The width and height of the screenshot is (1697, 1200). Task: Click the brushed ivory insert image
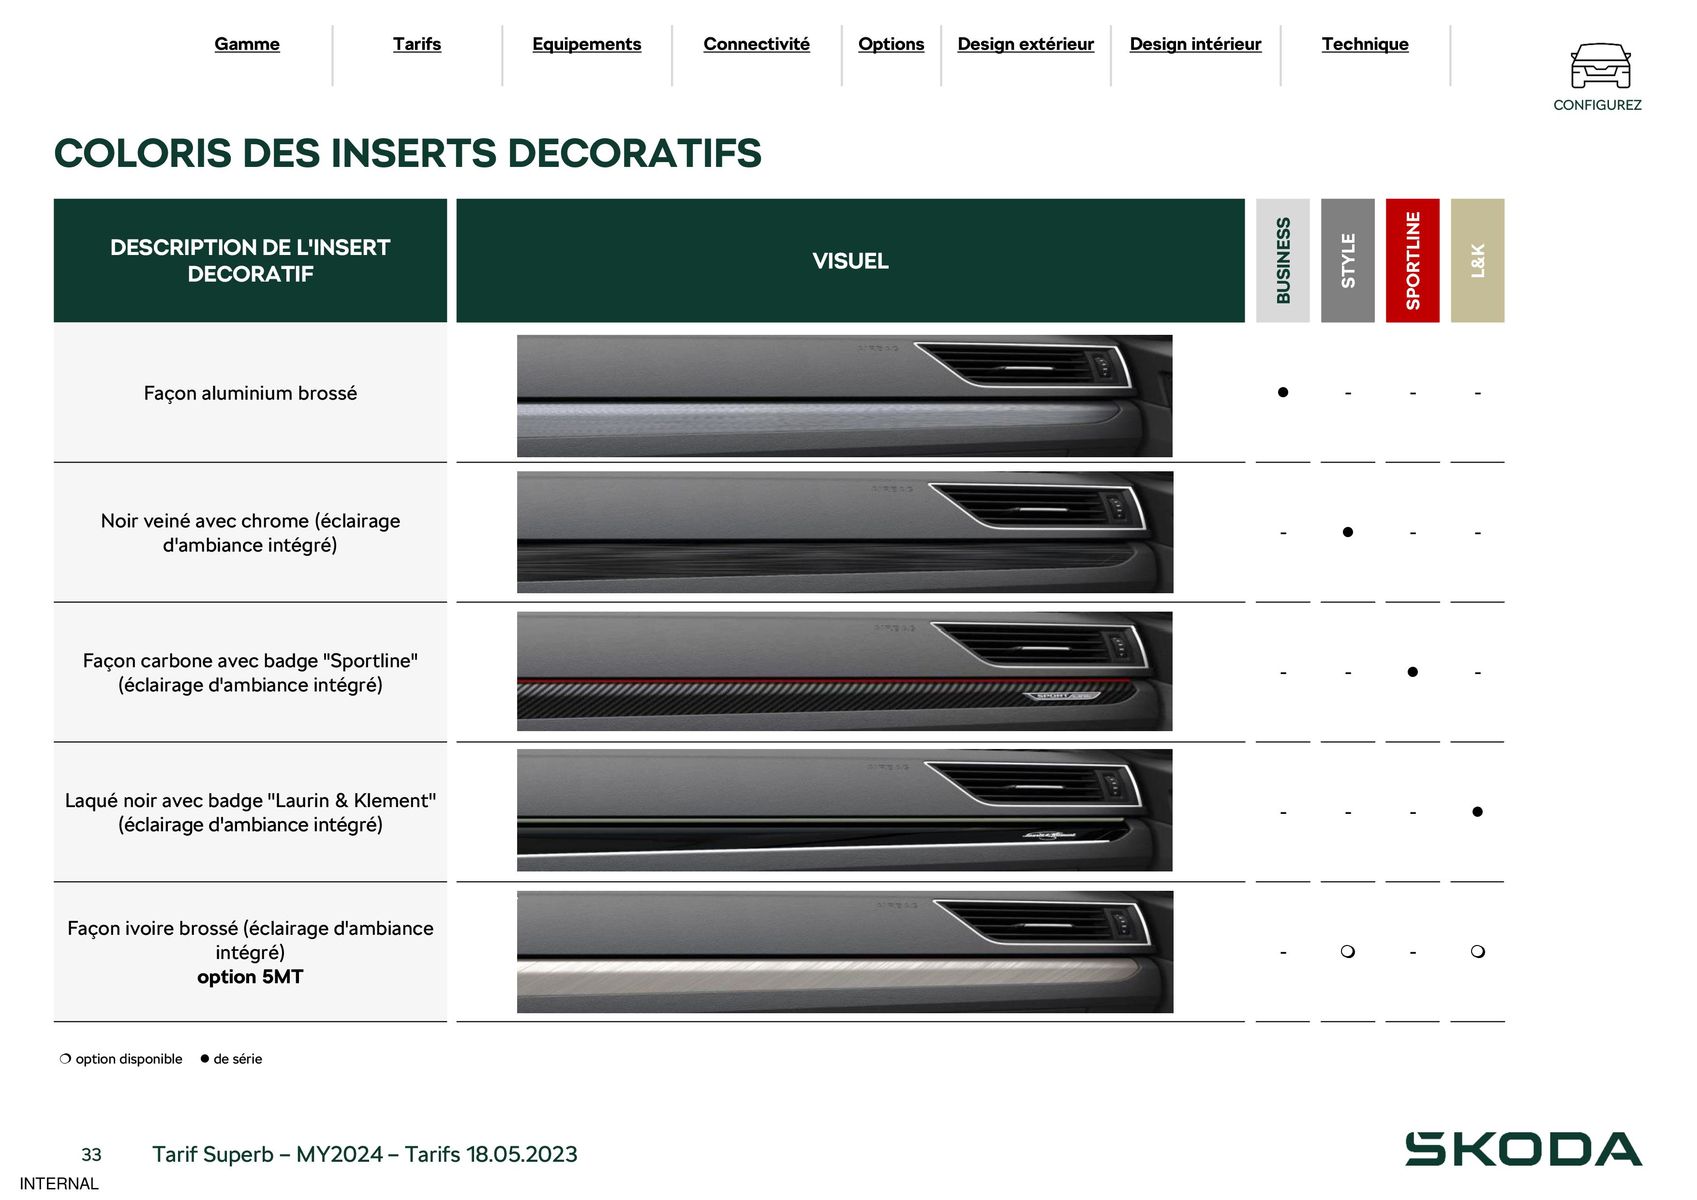click(845, 952)
